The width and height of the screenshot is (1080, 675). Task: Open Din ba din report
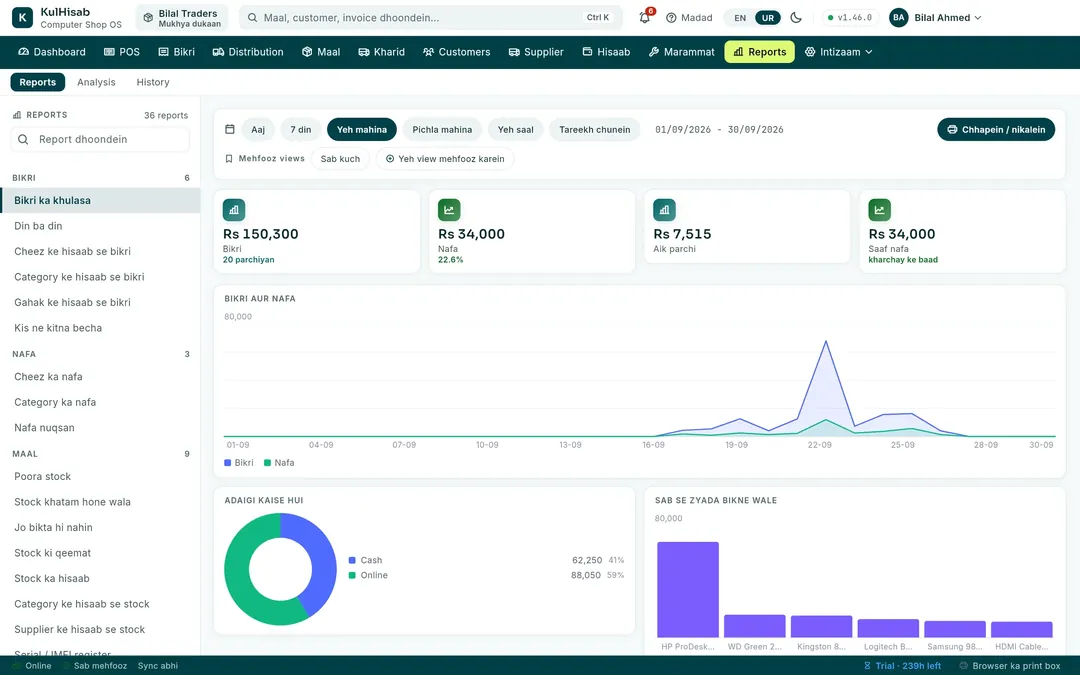pyautogui.click(x=100, y=226)
